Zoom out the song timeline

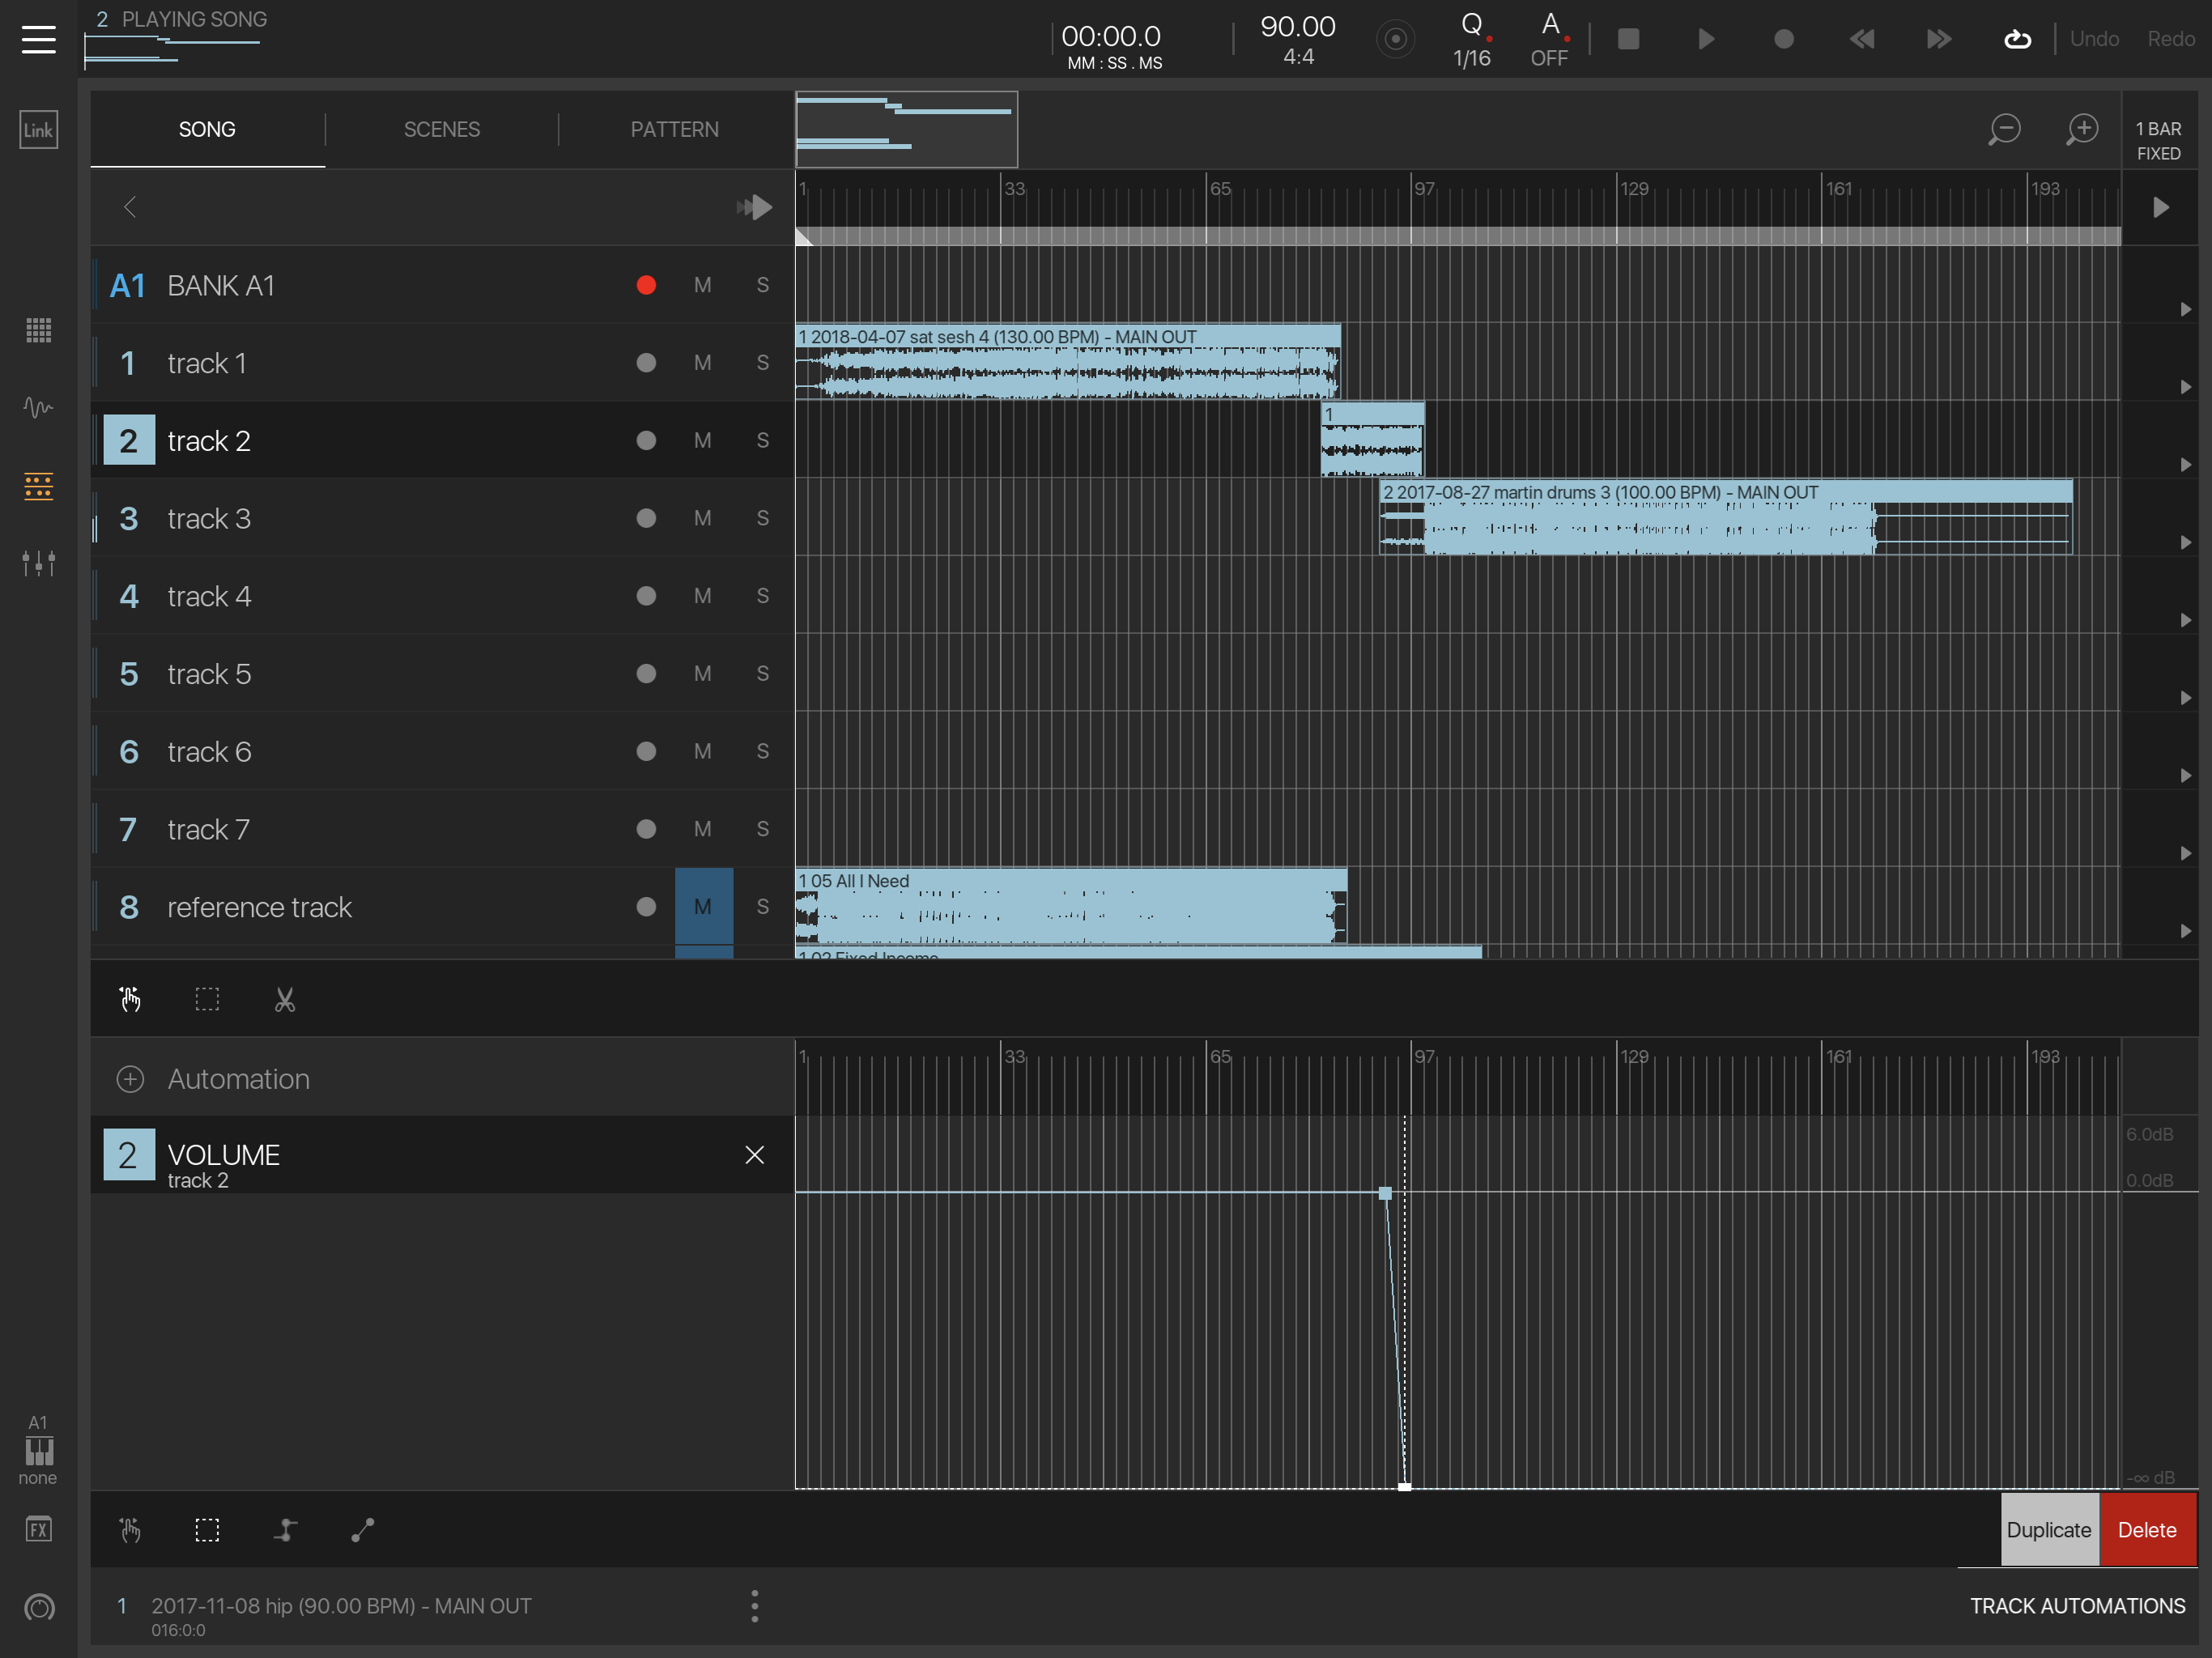(2004, 130)
